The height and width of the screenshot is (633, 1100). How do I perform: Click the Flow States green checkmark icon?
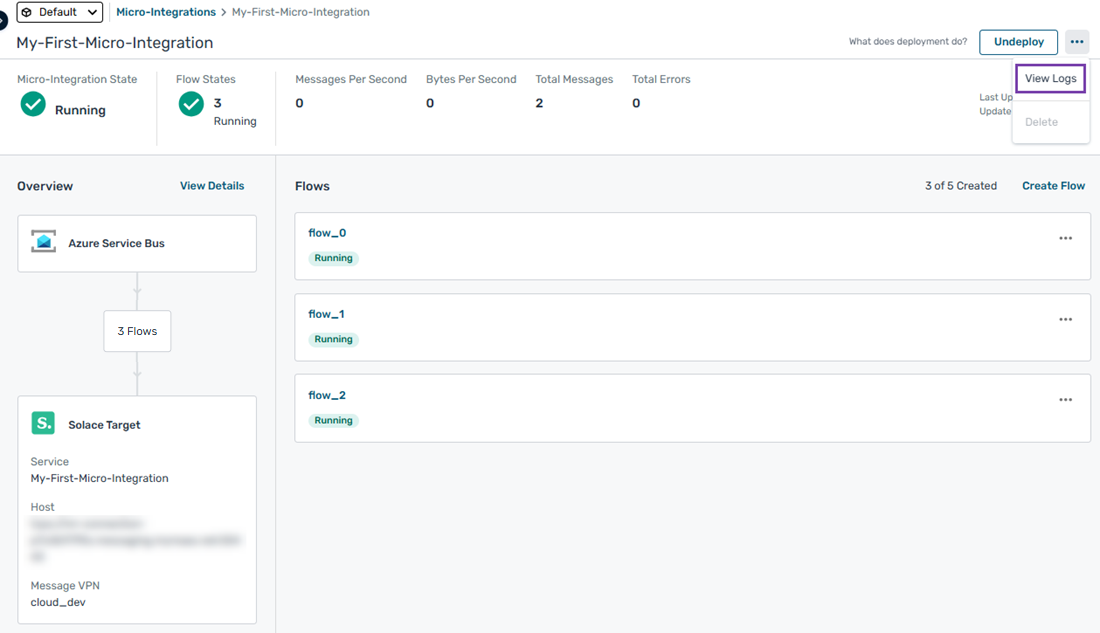click(191, 104)
